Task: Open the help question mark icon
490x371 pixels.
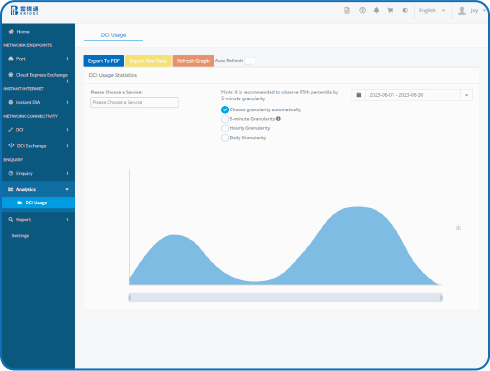Action: coord(362,10)
